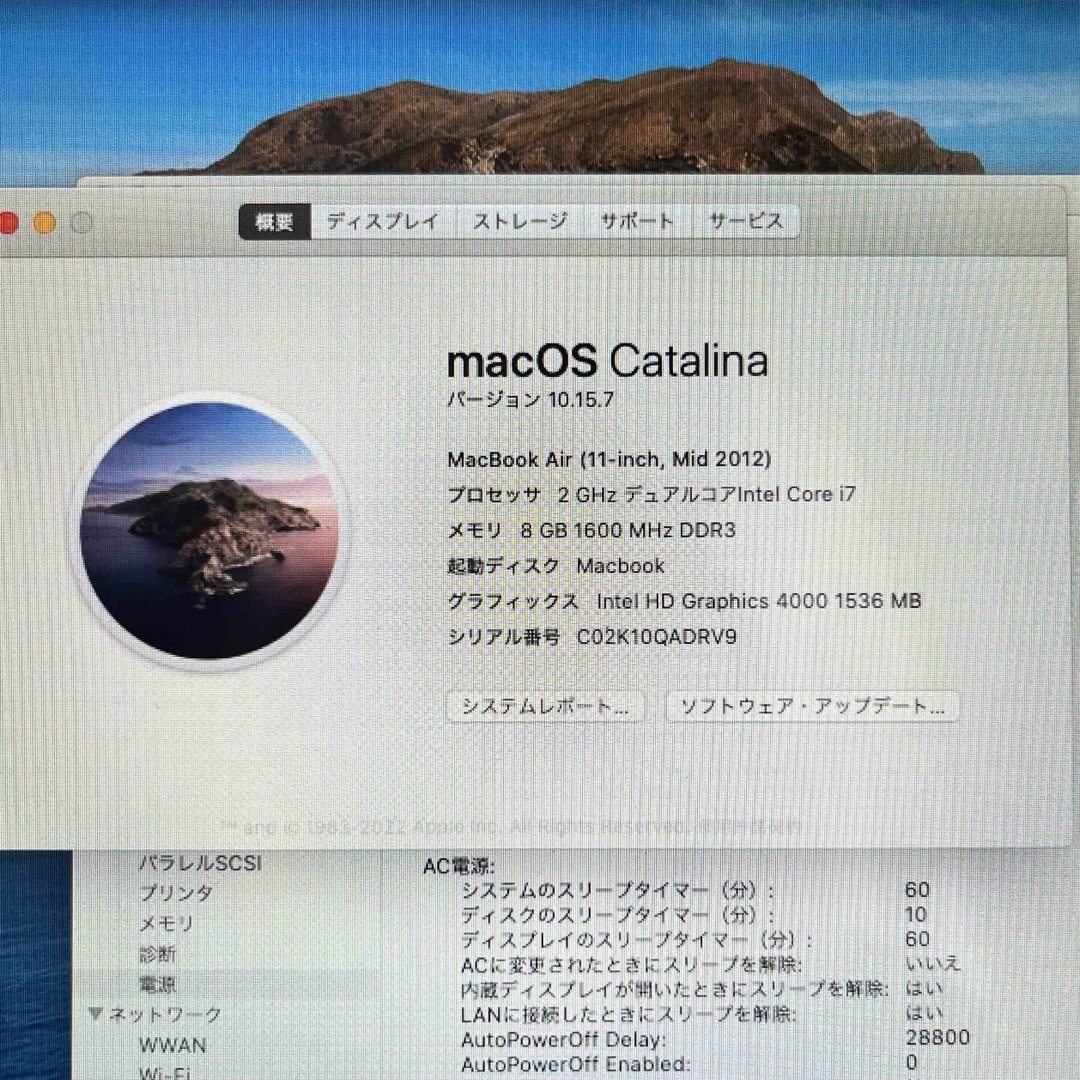Click the macOS Catalina title
The width and height of the screenshot is (1080, 1080).
(x=608, y=360)
